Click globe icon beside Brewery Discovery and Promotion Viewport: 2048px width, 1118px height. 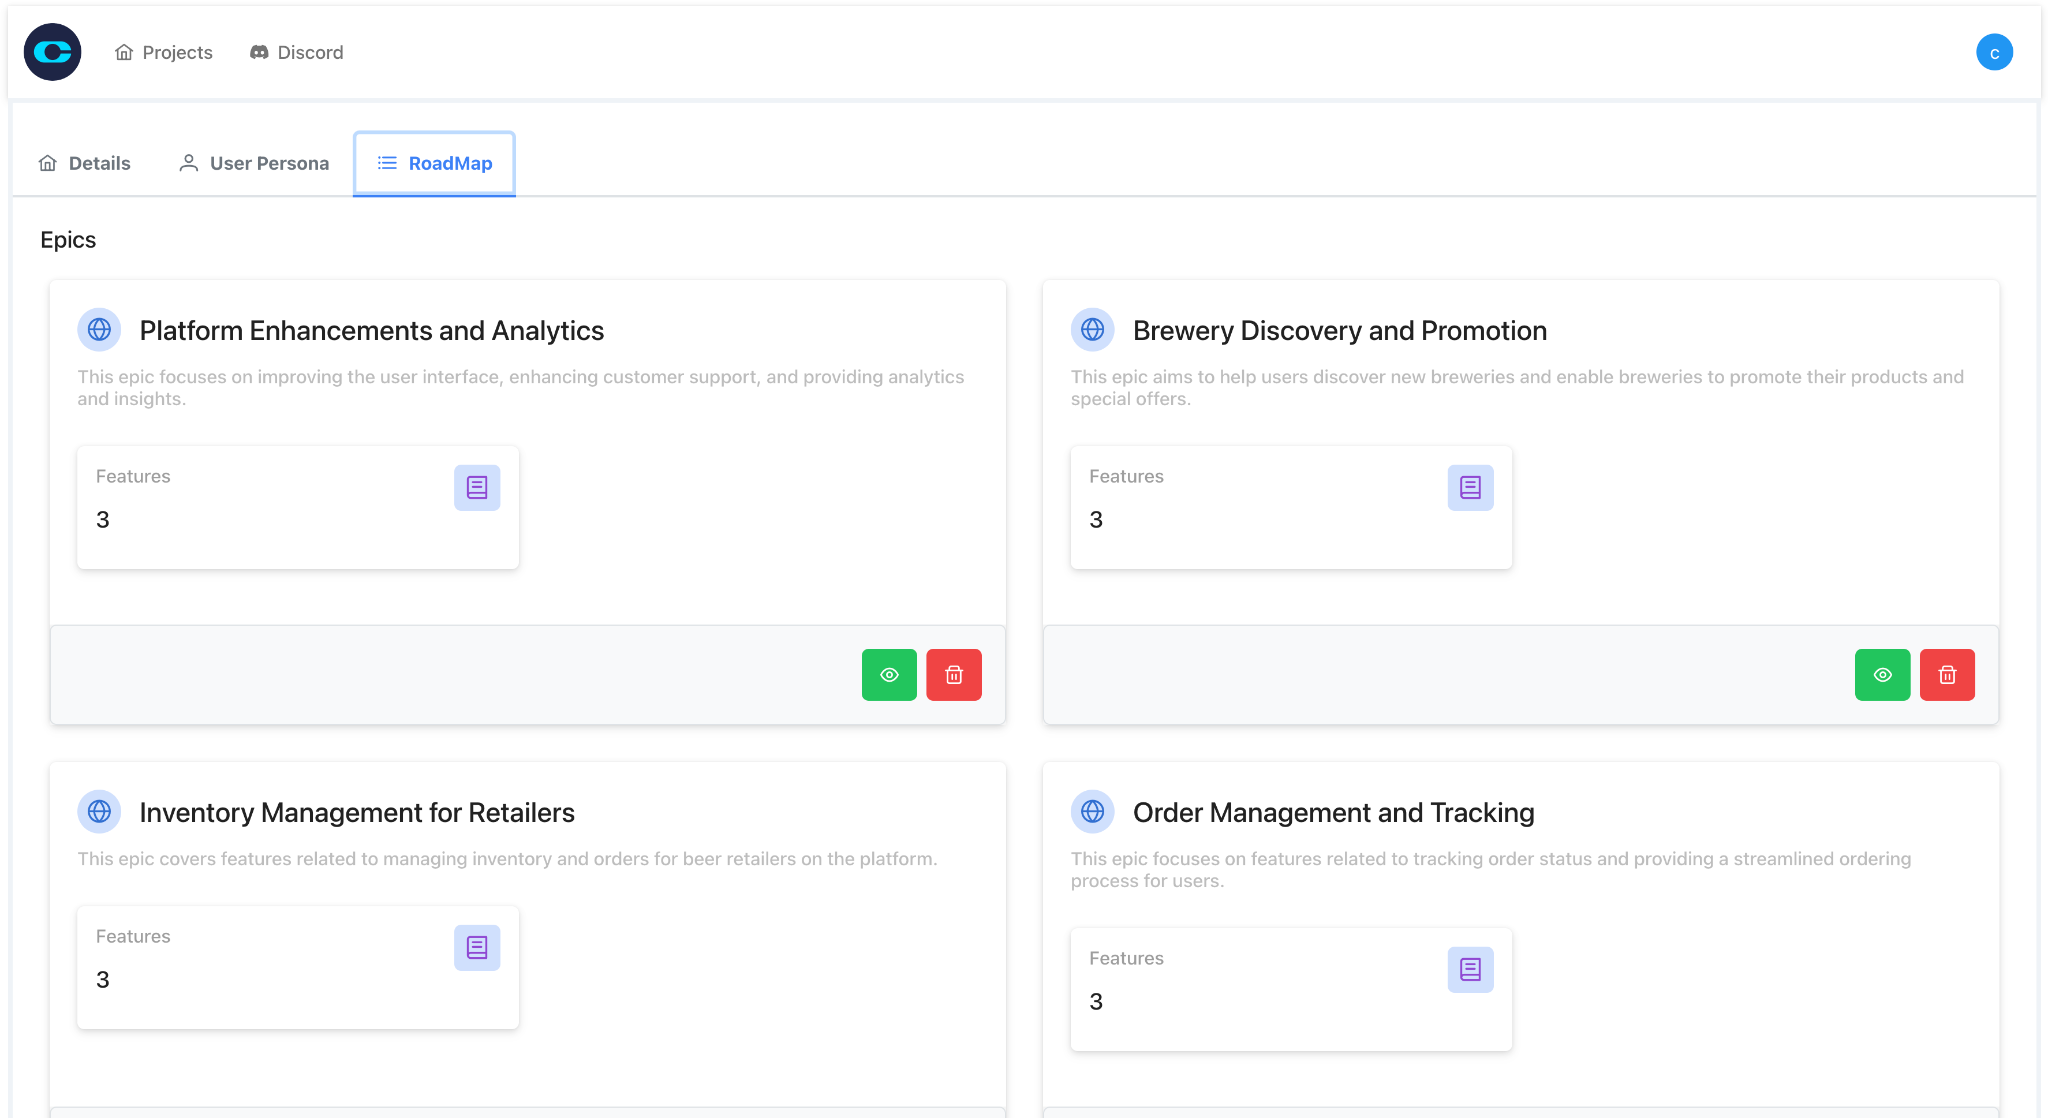point(1092,330)
